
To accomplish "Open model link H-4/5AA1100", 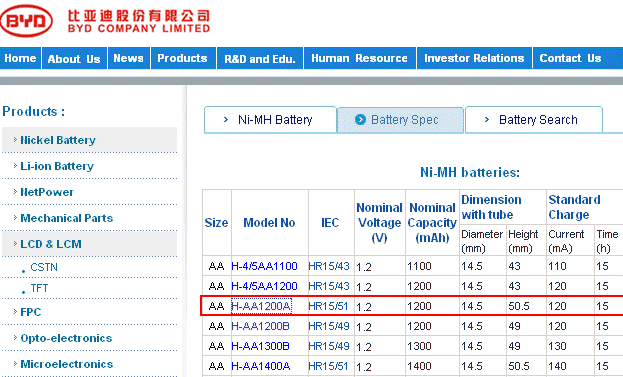I will 264,266.
